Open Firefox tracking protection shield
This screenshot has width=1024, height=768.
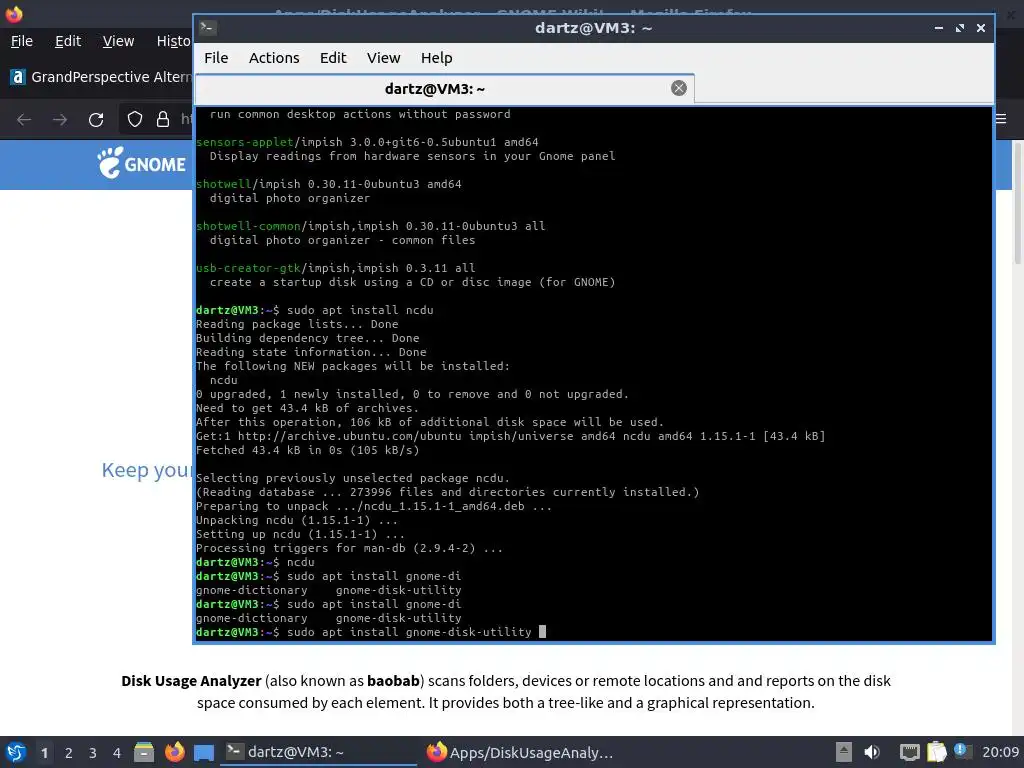(x=135, y=119)
